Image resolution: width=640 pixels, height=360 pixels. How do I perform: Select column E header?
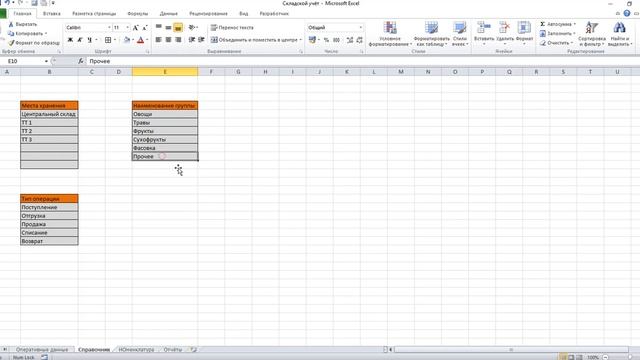pyautogui.click(x=165, y=72)
